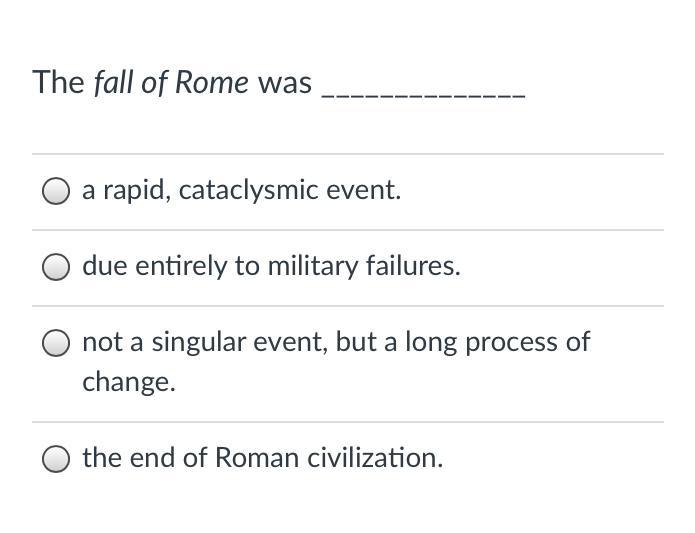Image resolution: width=695 pixels, height=533 pixels.
Task: Click the word 'The' starting the question
Action: [x=58, y=82]
